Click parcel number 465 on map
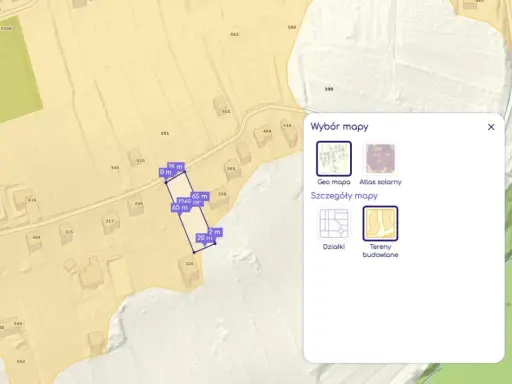 point(226,111)
